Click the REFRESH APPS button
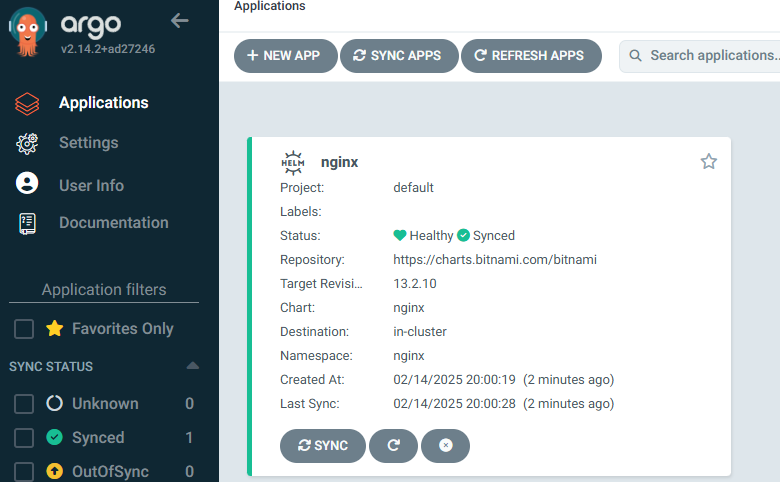The width and height of the screenshot is (780, 482). pyautogui.click(x=531, y=56)
